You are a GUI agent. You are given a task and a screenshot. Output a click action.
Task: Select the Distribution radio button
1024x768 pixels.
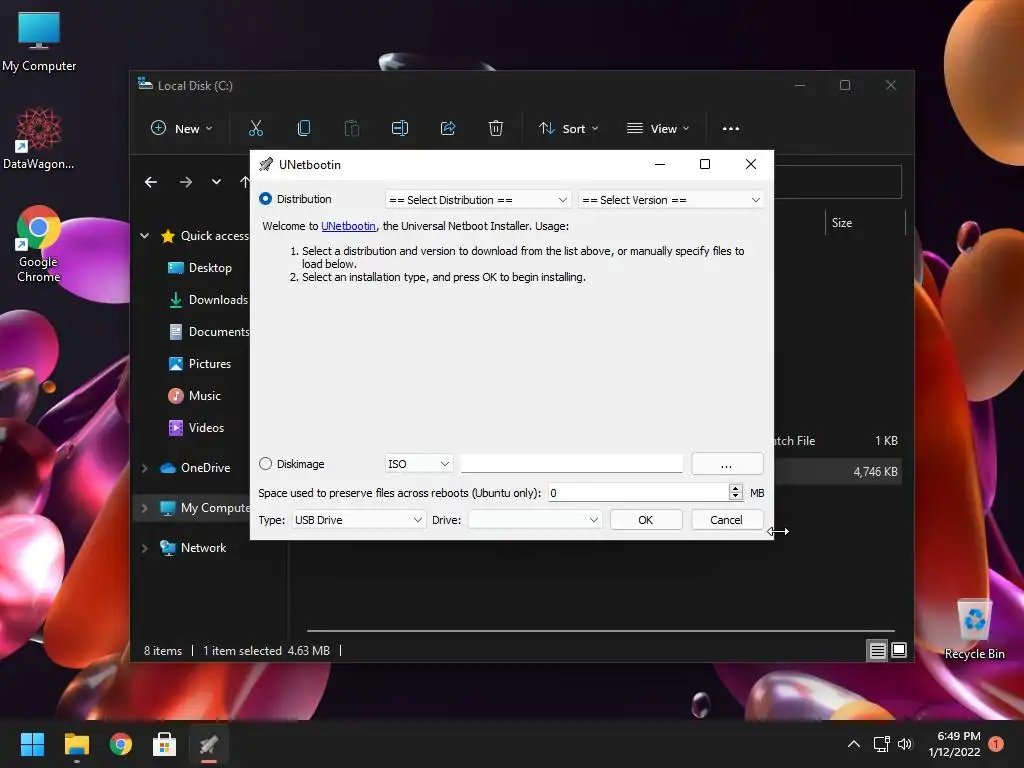click(265, 199)
